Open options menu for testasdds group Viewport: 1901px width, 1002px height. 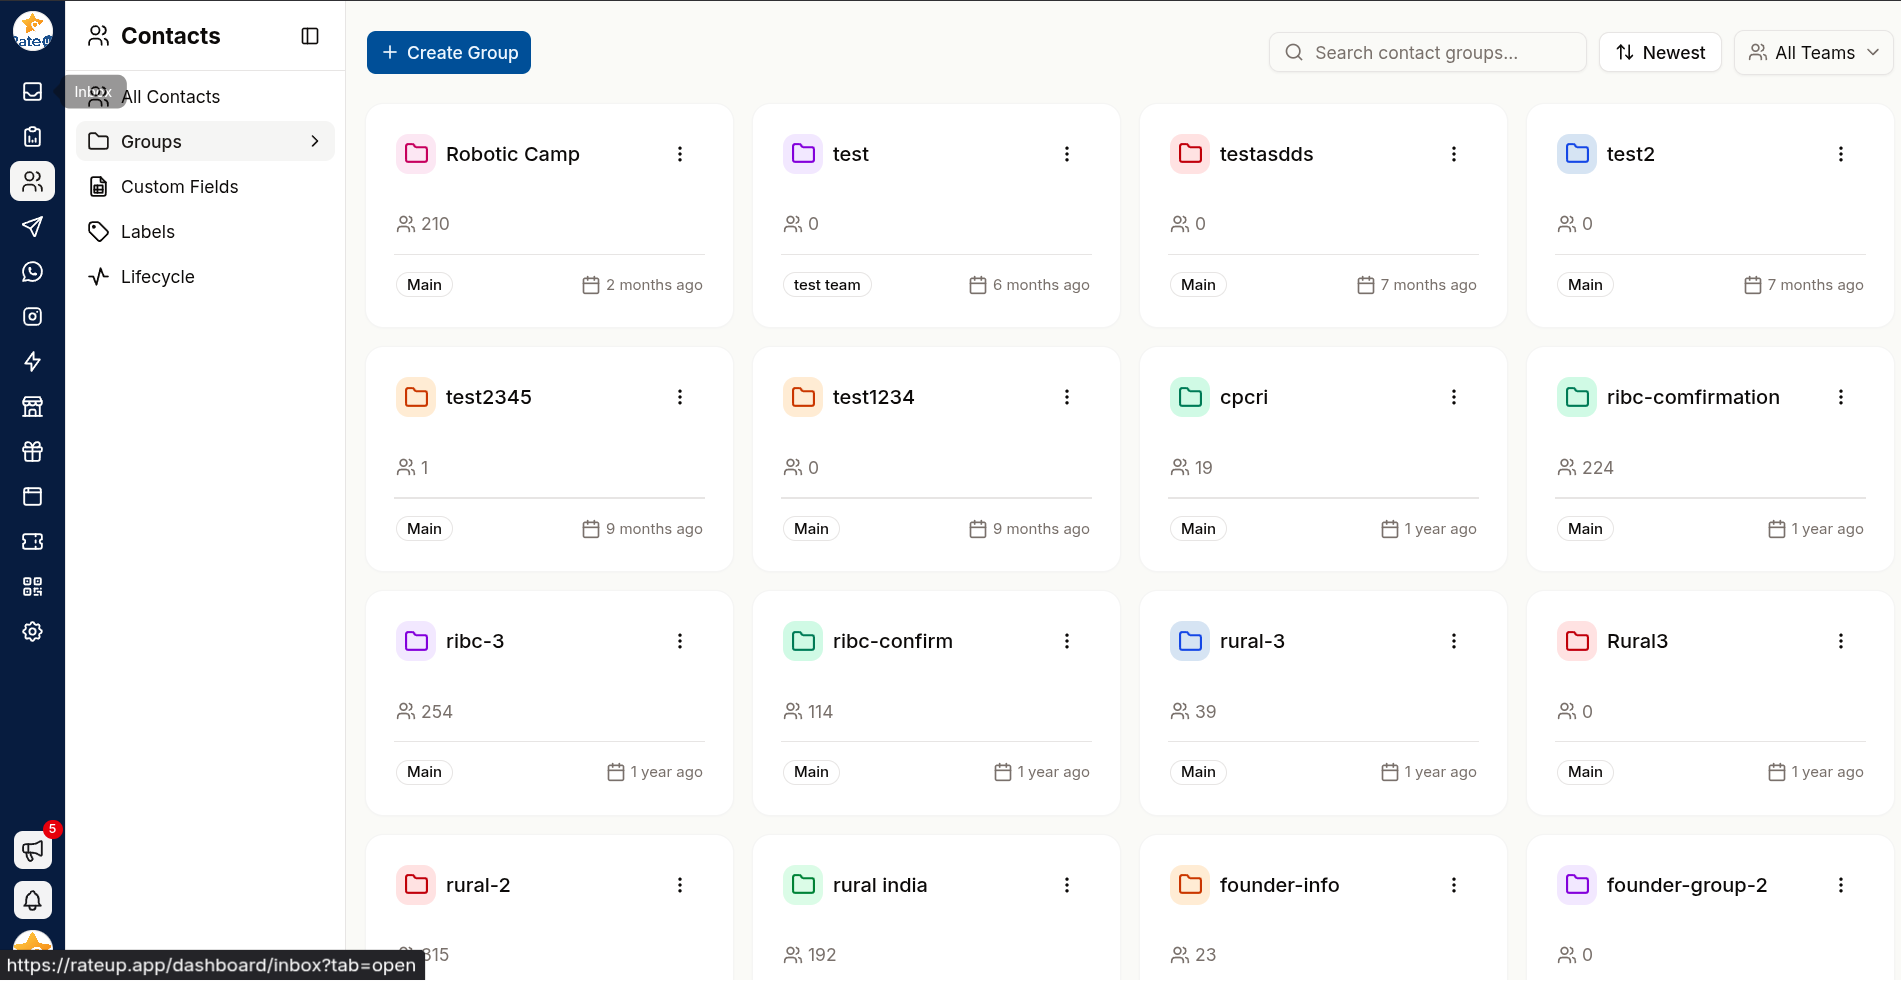1454,154
